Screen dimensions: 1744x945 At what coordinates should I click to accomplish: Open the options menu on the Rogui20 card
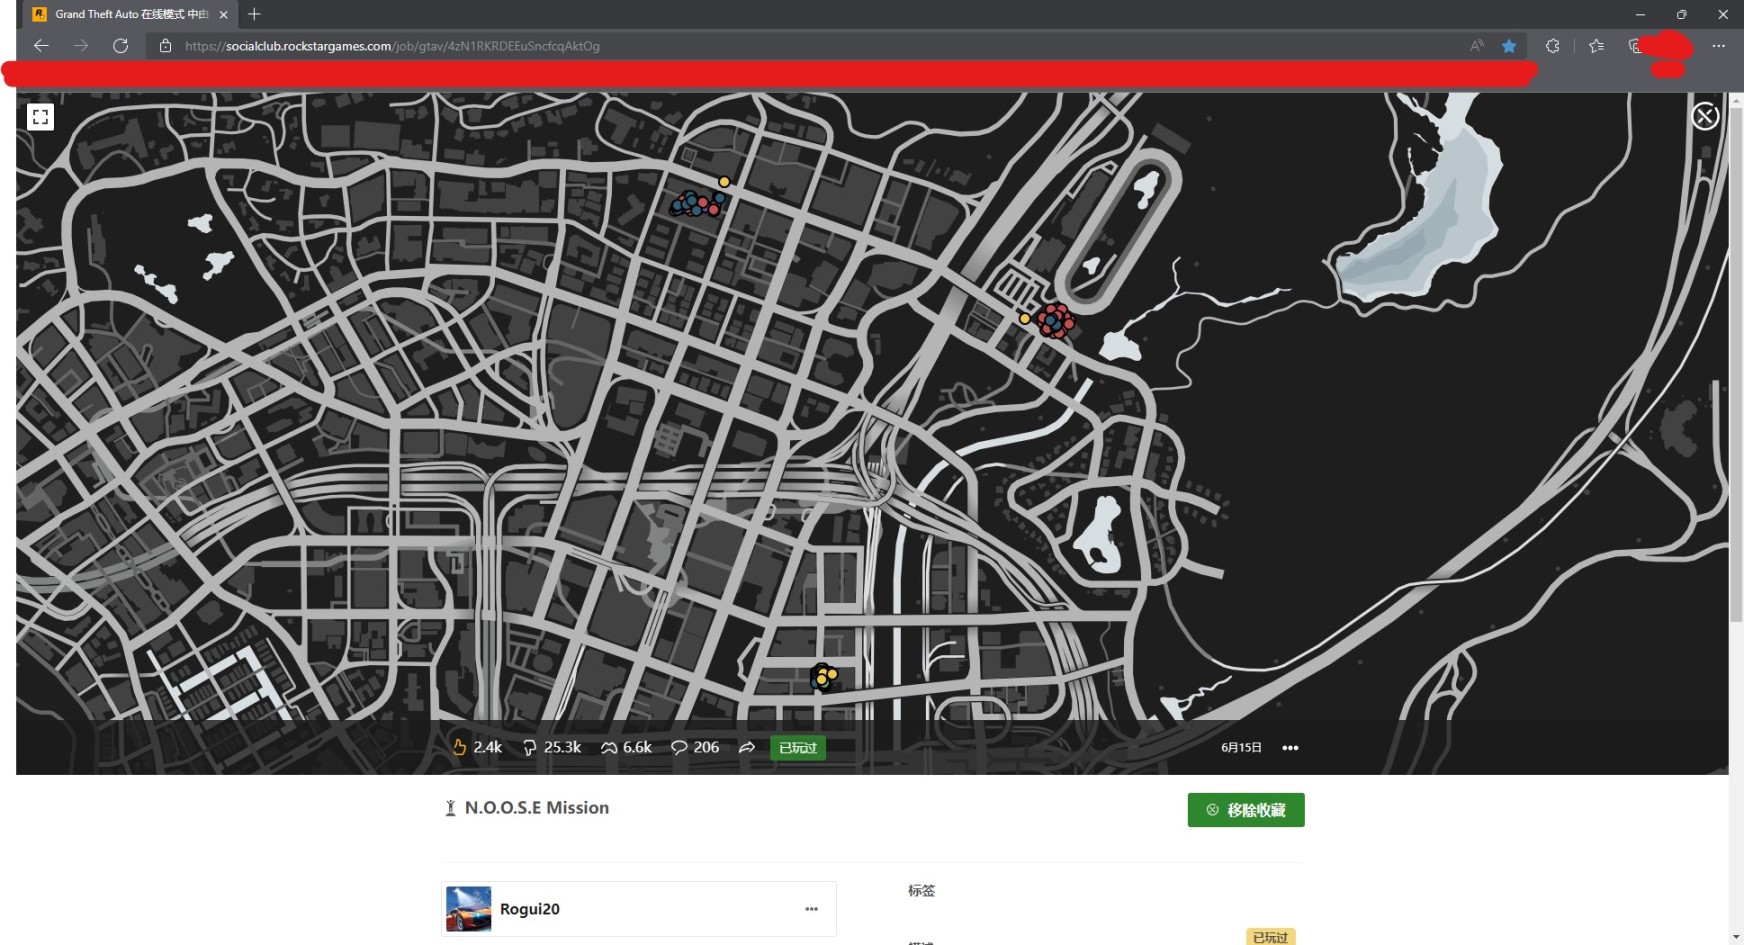tap(812, 909)
